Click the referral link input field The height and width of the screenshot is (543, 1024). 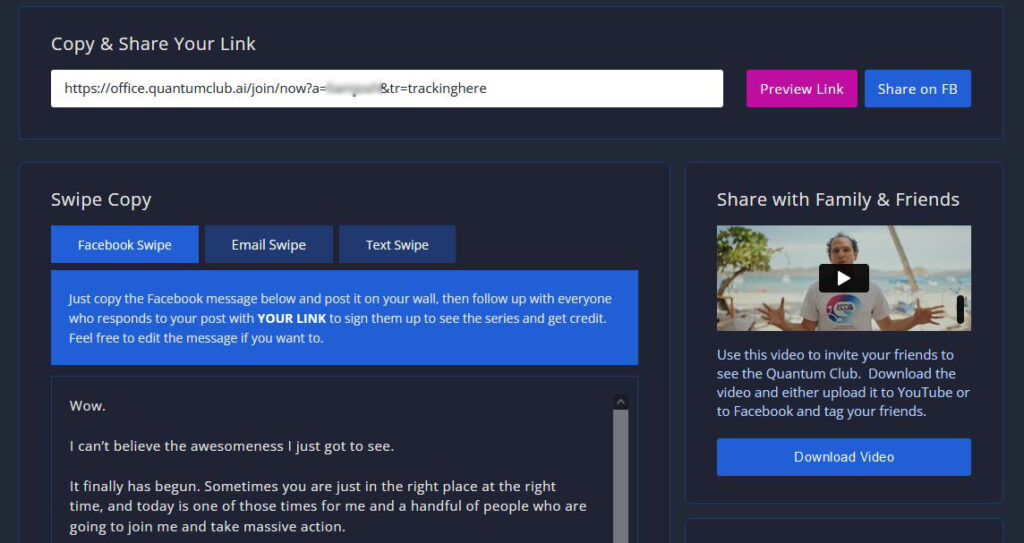tap(387, 88)
